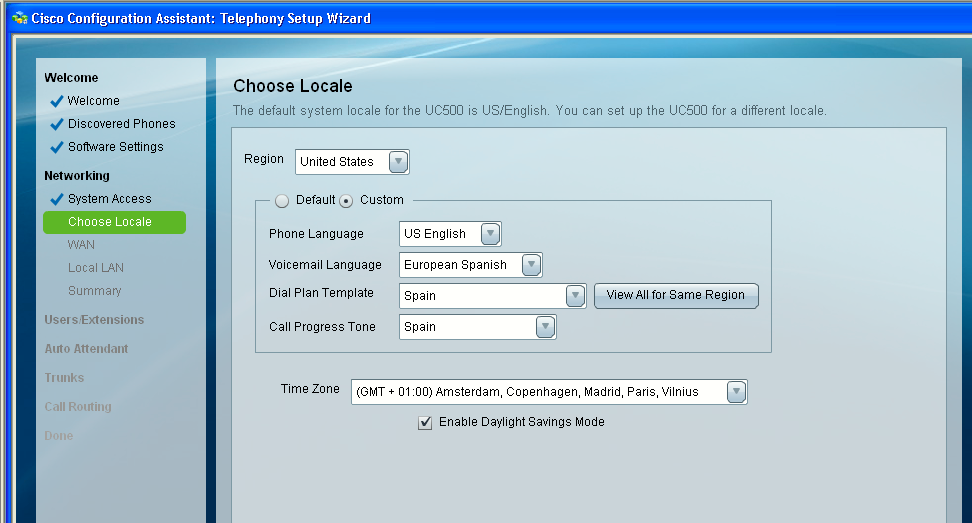Image resolution: width=972 pixels, height=523 pixels.
Task: Click the United States region field
Action: 352,162
